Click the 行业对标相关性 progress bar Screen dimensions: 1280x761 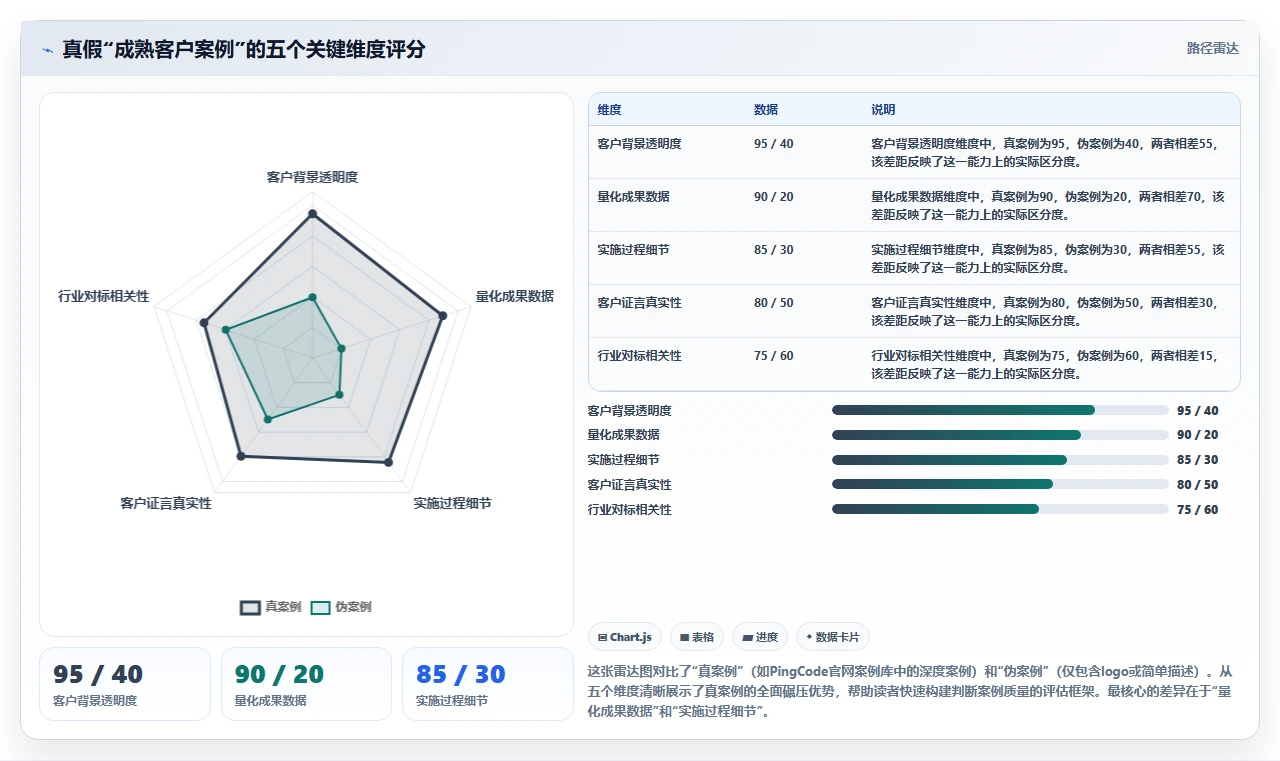point(1000,510)
